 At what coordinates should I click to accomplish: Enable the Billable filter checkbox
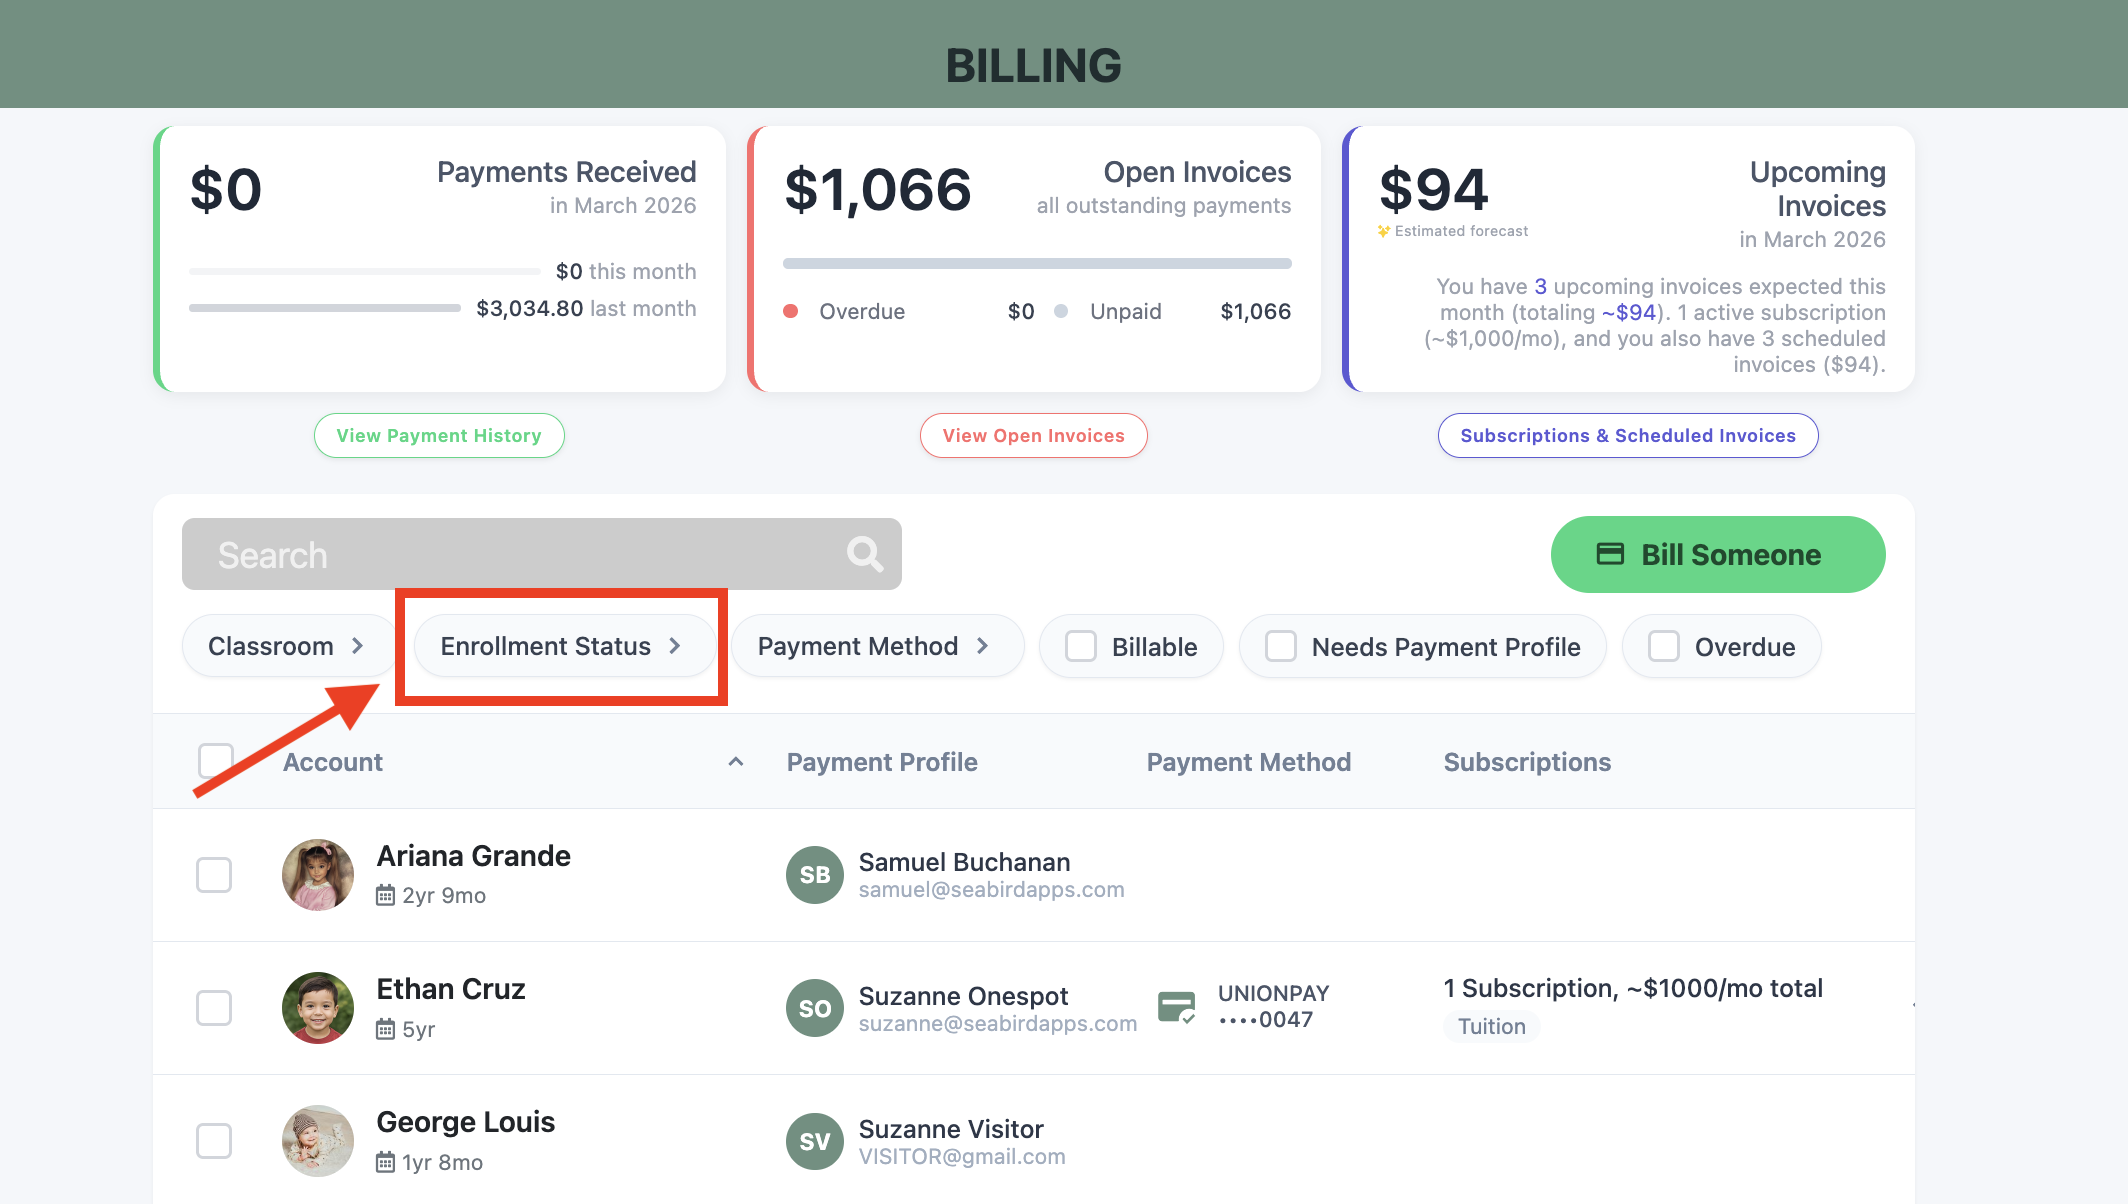coord(1081,646)
